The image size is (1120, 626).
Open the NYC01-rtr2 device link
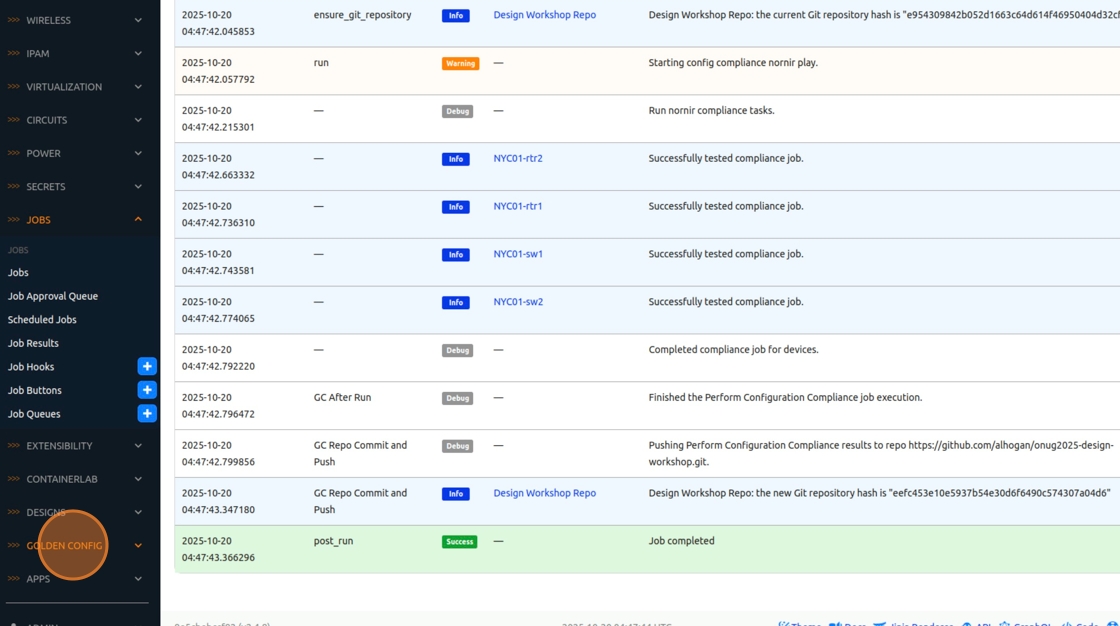point(518,158)
